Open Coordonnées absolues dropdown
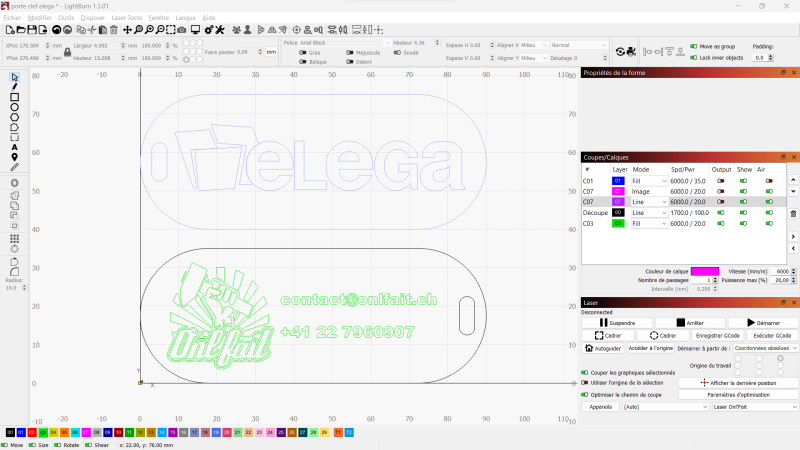Viewport: 800px width, 450px height. [x=765, y=348]
